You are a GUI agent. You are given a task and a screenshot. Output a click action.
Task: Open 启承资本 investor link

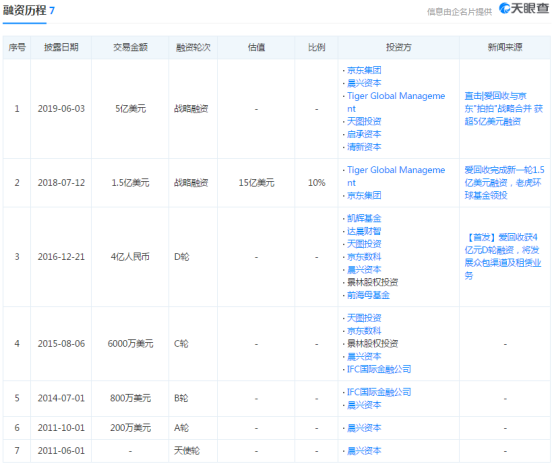tap(364, 134)
